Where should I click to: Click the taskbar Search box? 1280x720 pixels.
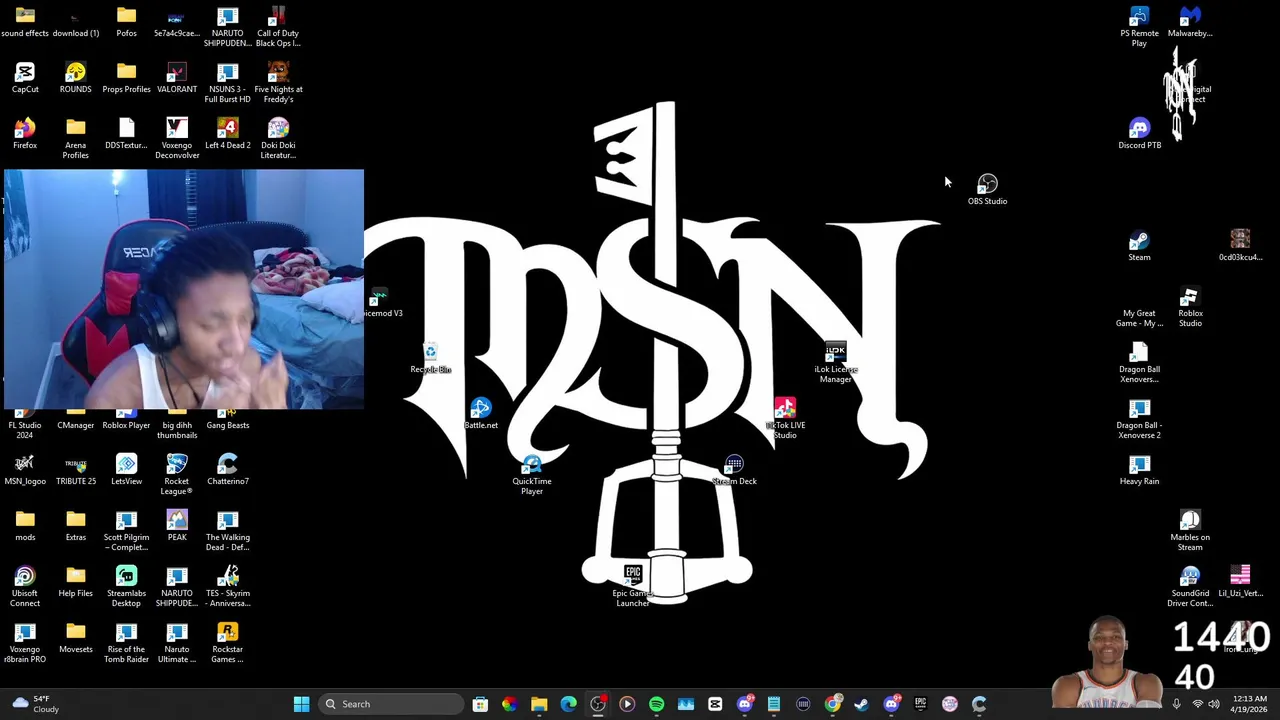[x=392, y=704]
